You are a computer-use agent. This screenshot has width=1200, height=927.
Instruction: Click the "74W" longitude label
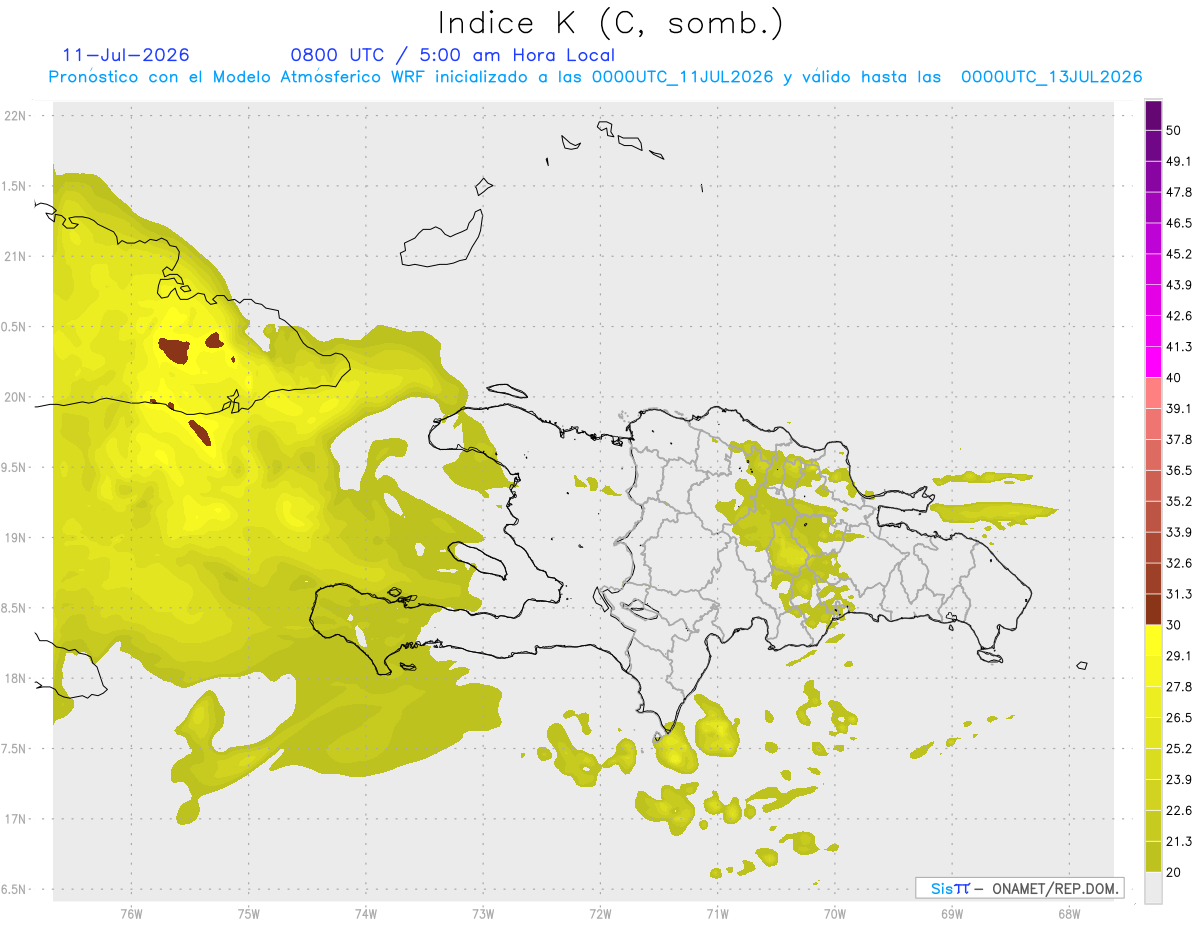coord(365,914)
